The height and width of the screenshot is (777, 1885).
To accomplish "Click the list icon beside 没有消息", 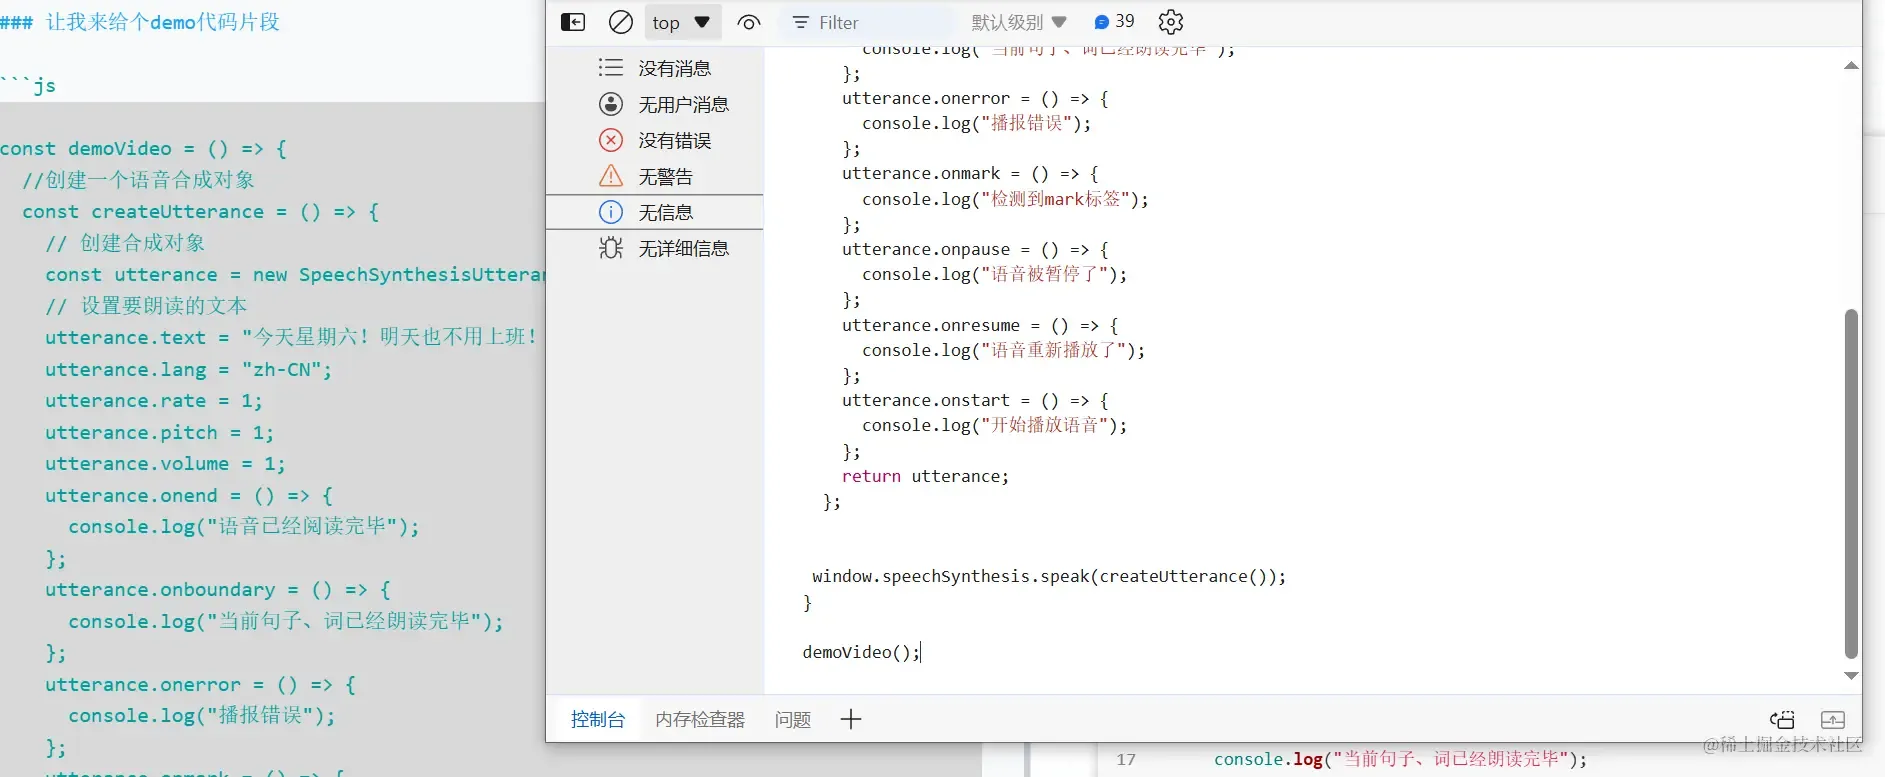I will point(611,67).
